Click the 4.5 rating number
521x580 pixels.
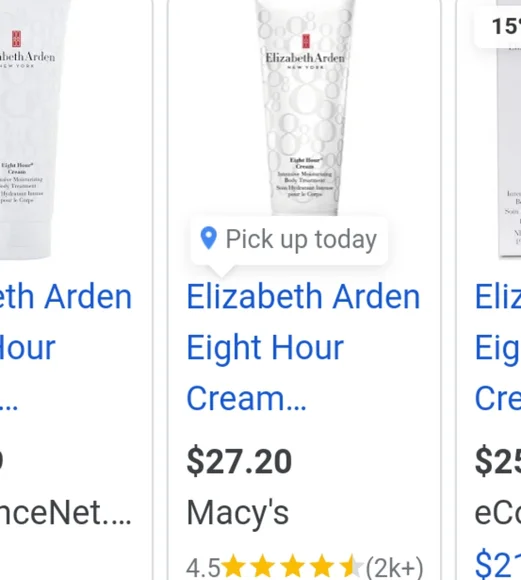coord(203,567)
